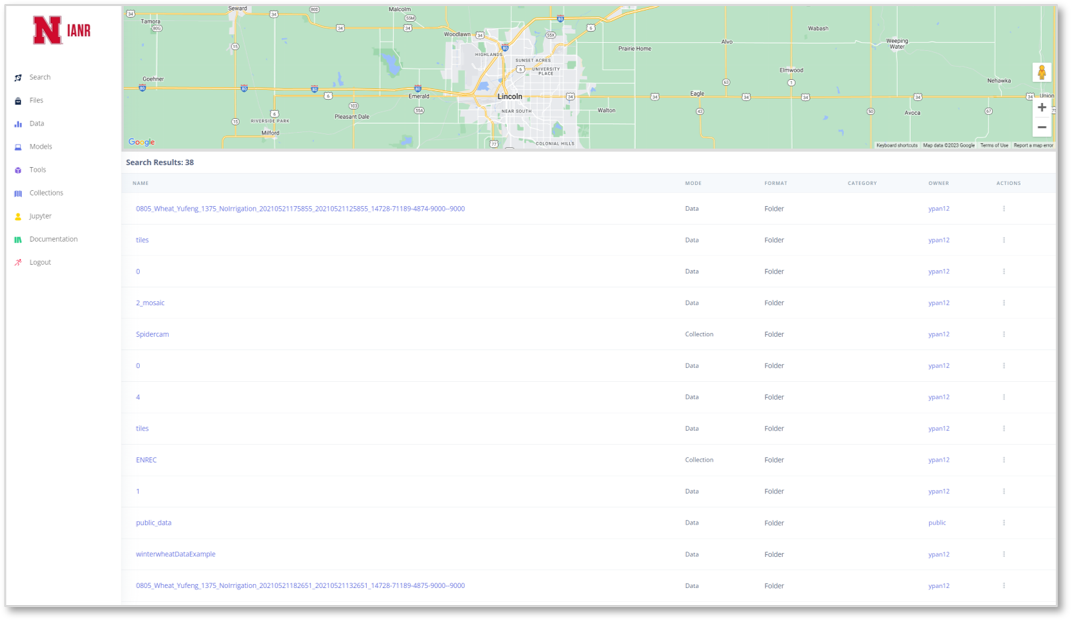The width and height of the screenshot is (1071, 620).
Task: Click the Lincoln city label on the map
Action: tap(510, 96)
